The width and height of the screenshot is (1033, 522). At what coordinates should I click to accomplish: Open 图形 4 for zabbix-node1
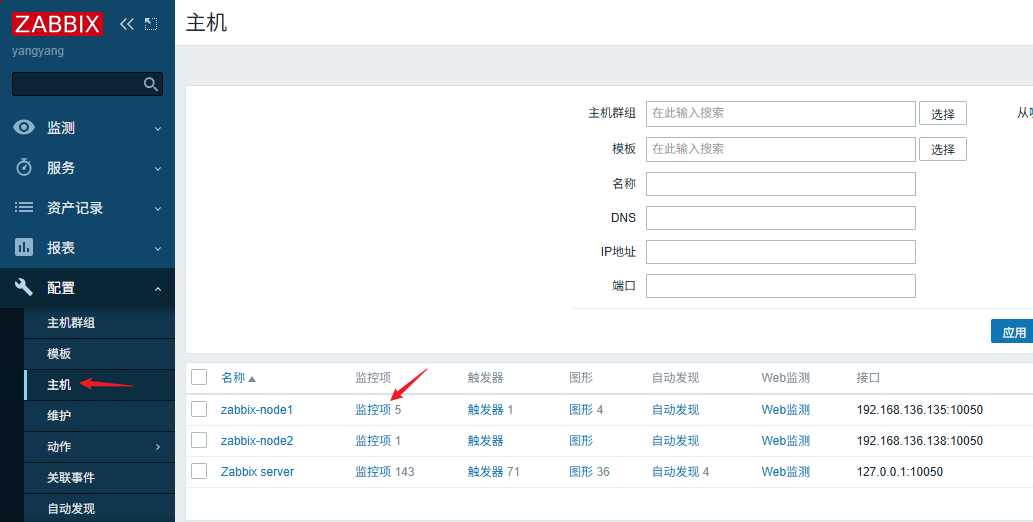click(586, 409)
